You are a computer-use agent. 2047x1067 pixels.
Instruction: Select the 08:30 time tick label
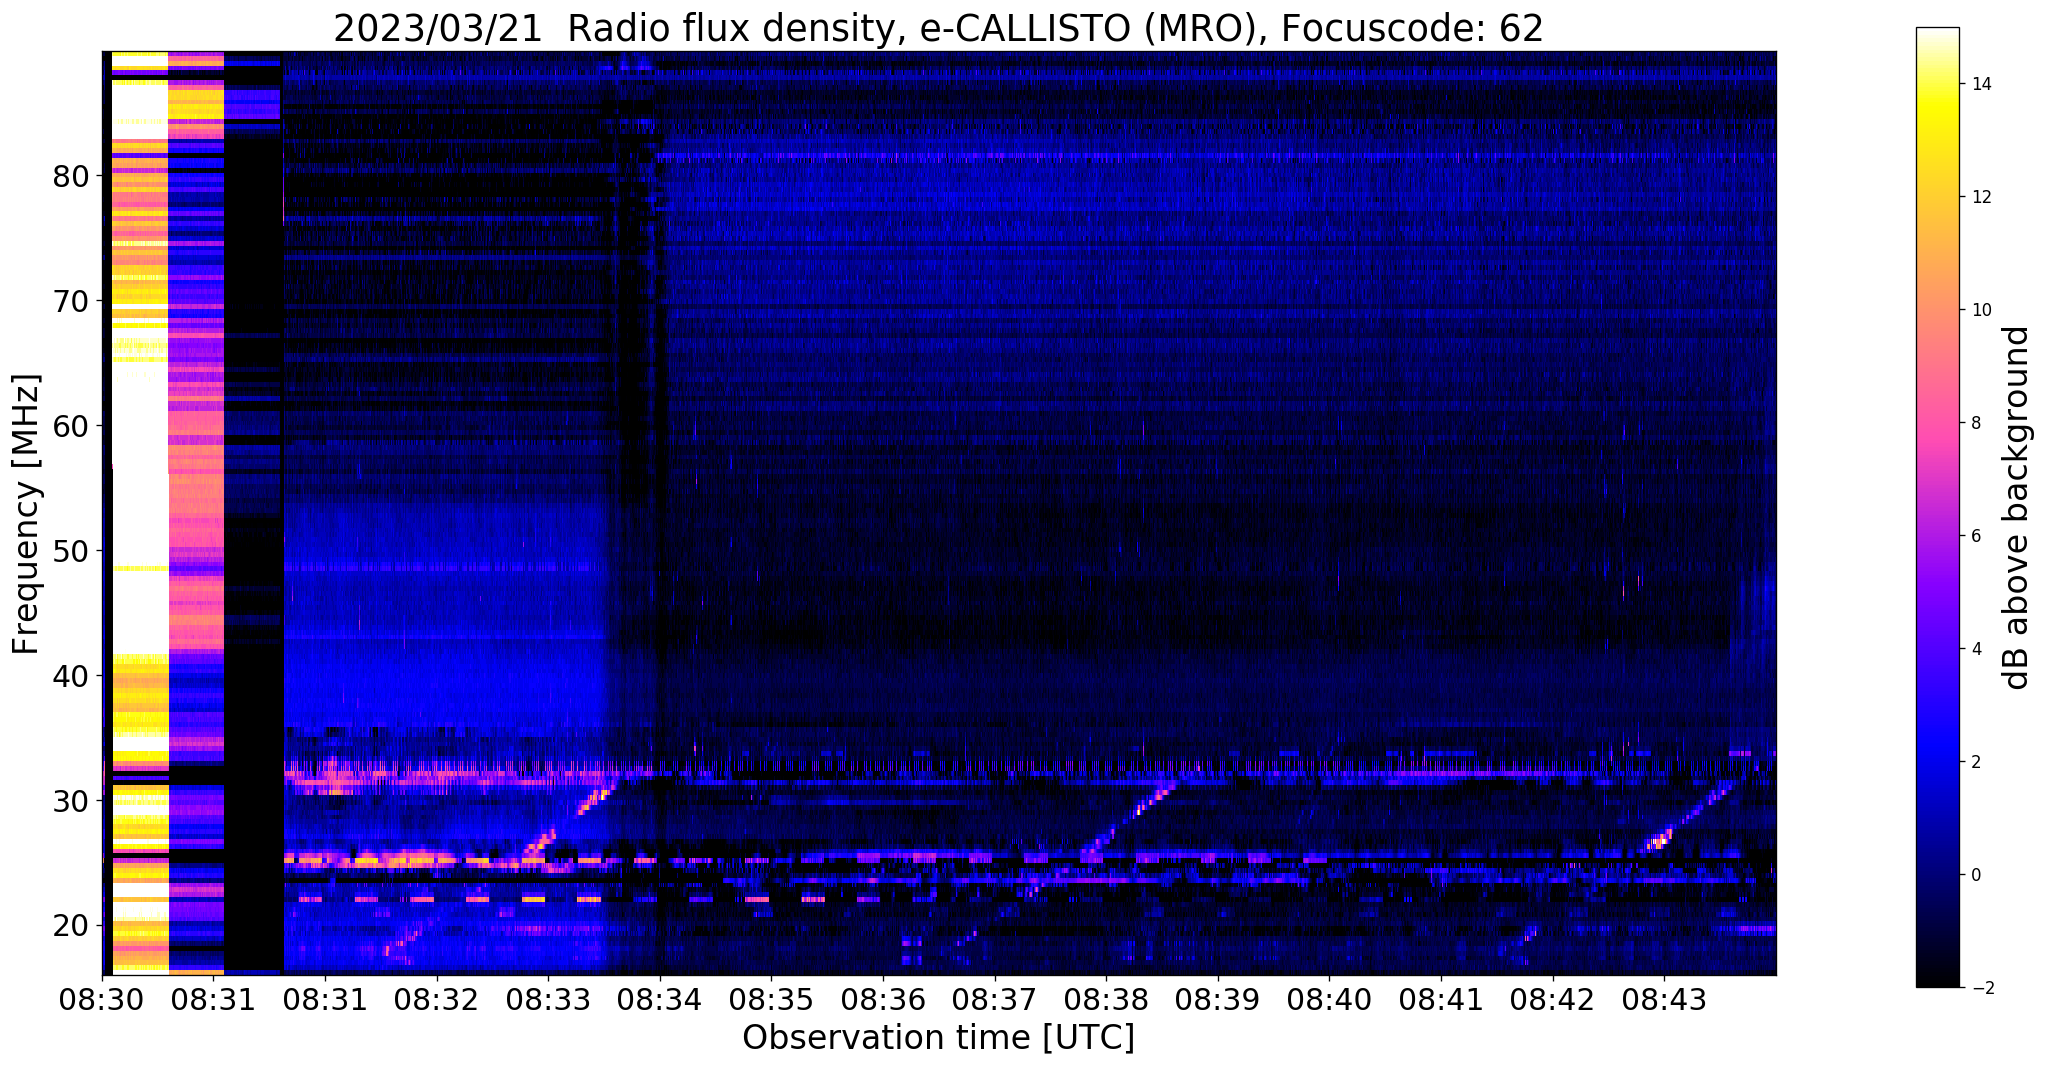tap(102, 999)
